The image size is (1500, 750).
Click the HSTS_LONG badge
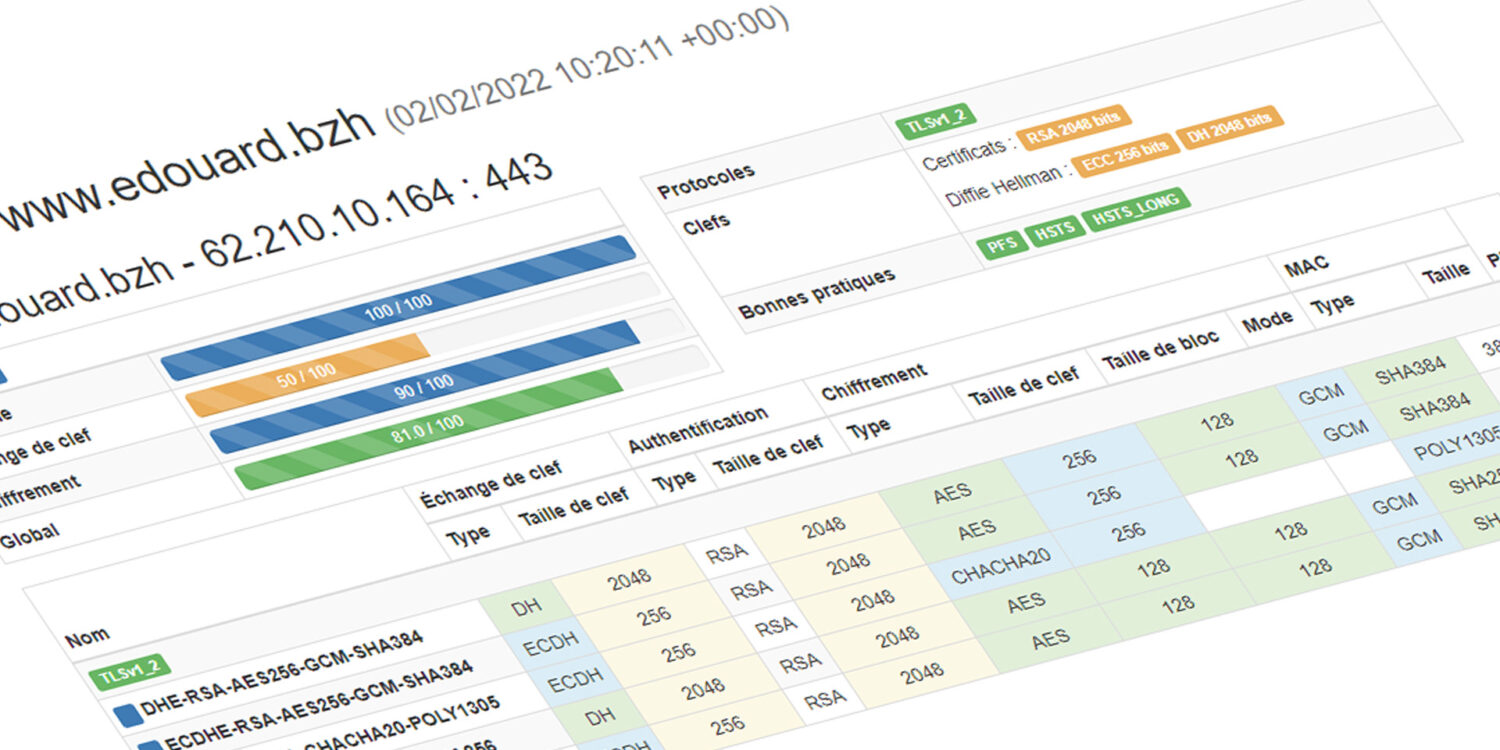click(x=1136, y=209)
